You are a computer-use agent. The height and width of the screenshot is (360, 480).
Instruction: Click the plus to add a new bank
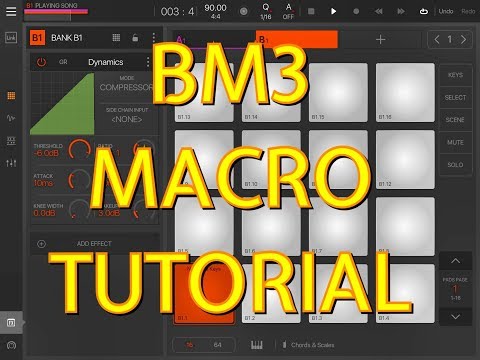[x=380, y=40]
